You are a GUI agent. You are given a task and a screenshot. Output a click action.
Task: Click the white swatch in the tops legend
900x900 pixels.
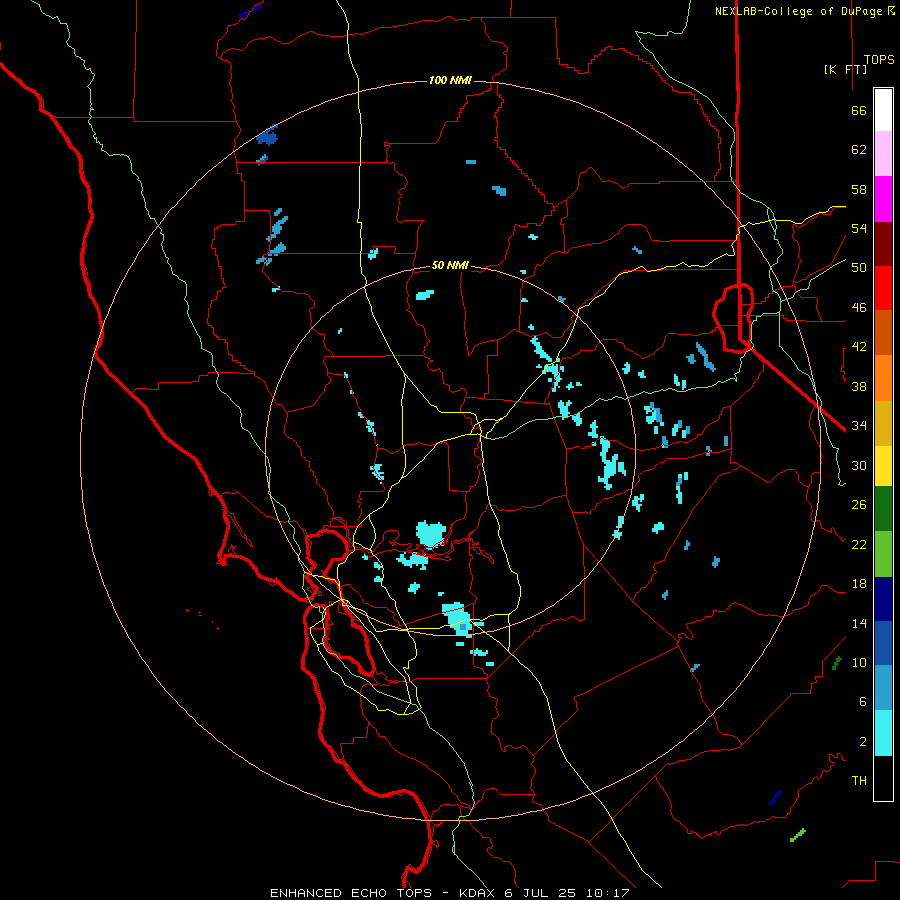click(x=883, y=110)
